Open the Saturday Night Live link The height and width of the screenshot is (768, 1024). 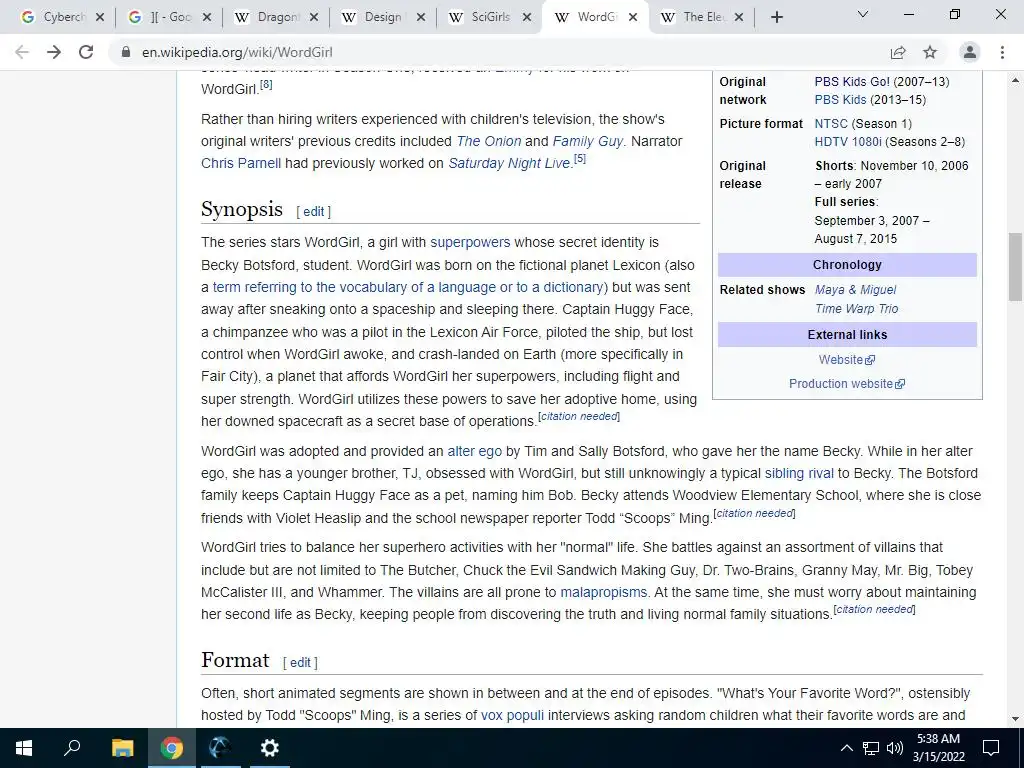pos(509,163)
